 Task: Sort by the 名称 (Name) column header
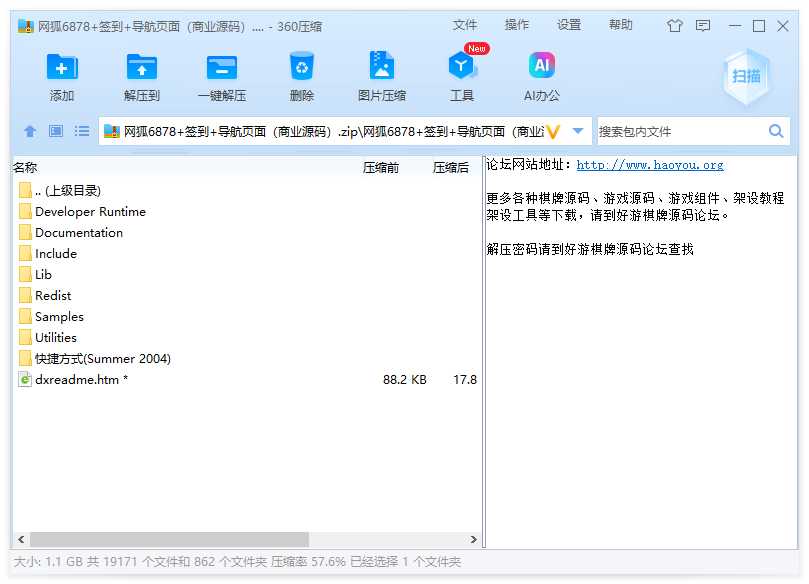25,168
